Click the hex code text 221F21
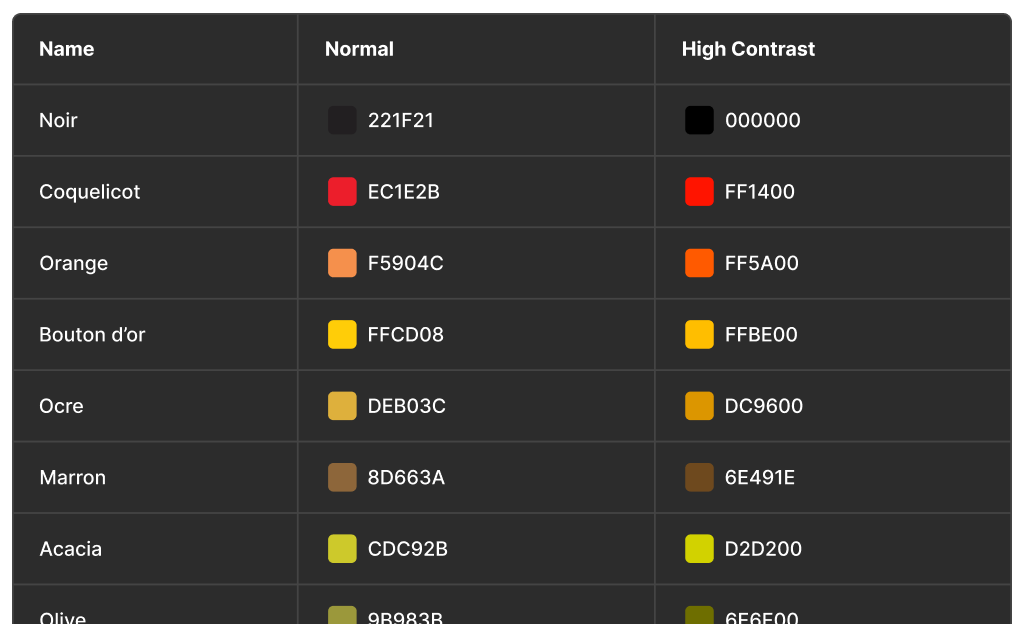Screen dimensions: 1024x624 tap(401, 120)
